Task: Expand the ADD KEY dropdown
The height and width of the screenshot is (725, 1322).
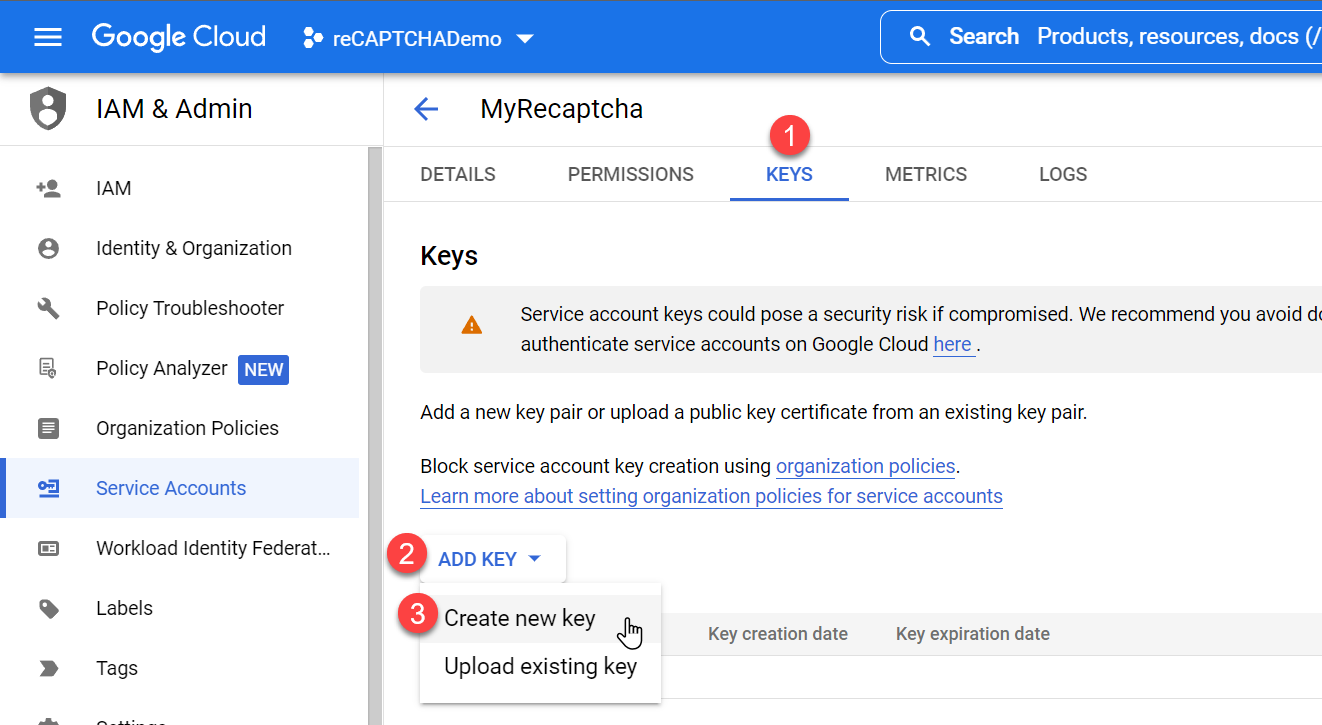Action: click(491, 559)
